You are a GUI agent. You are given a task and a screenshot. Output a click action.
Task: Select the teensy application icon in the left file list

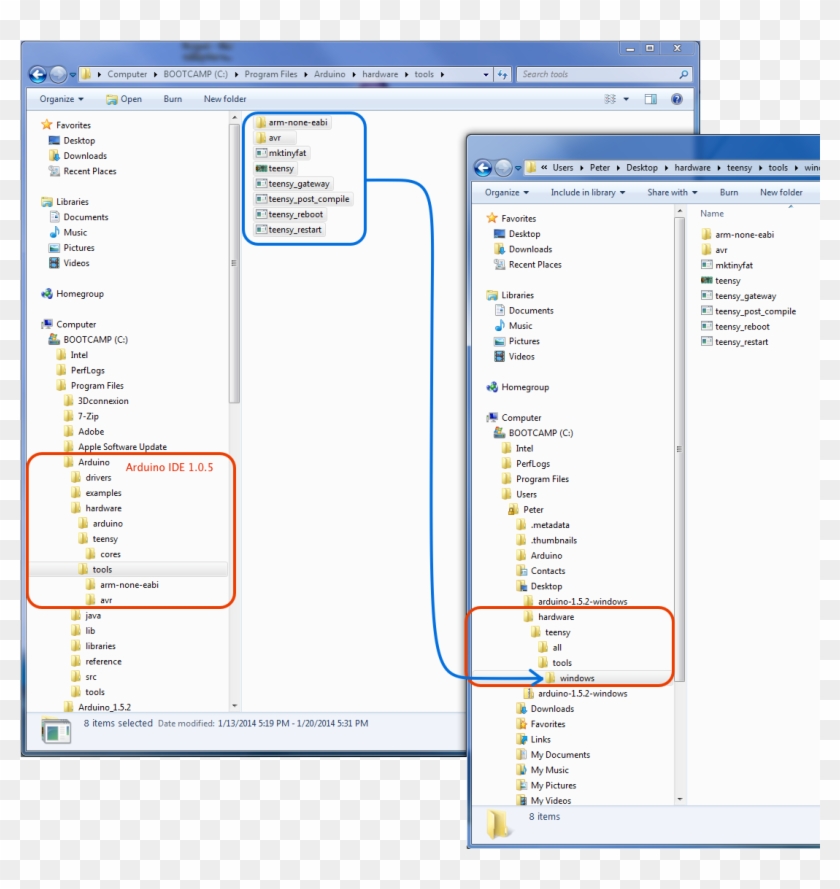[261, 169]
